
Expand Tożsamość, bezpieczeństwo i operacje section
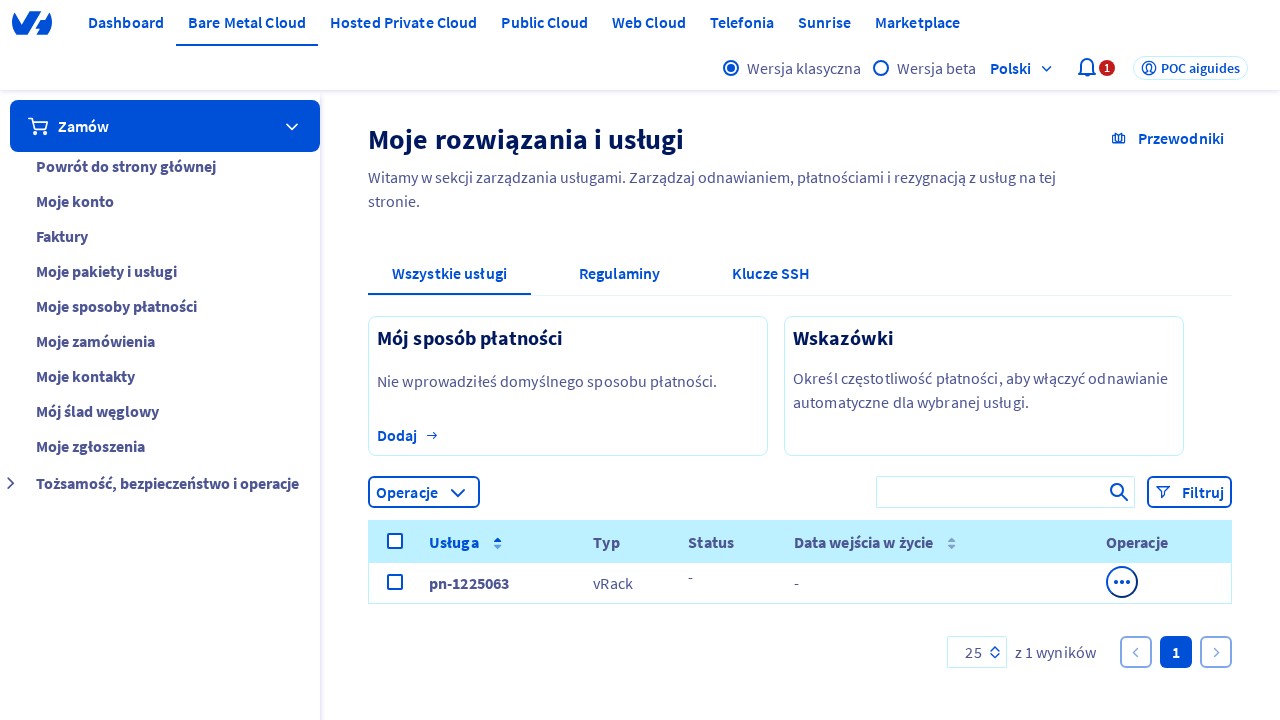click(11, 483)
